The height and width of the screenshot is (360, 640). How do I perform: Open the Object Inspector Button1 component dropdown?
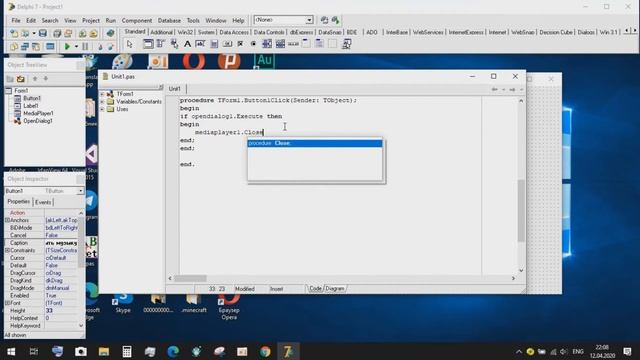[x=80, y=191]
